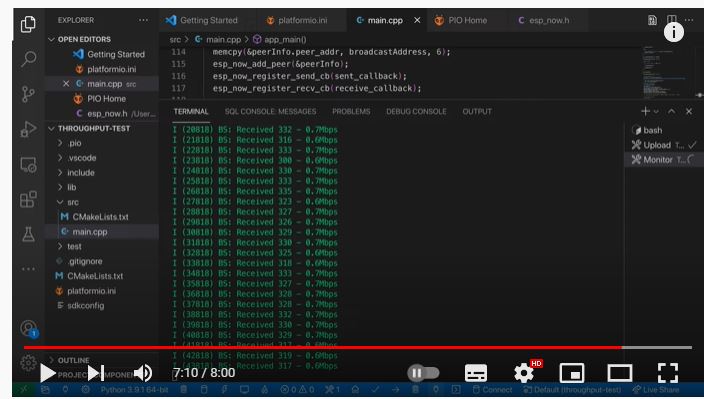Screen dimensions: 704x399
Task: Open the Problems panel tab
Action: [x=351, y=111]
